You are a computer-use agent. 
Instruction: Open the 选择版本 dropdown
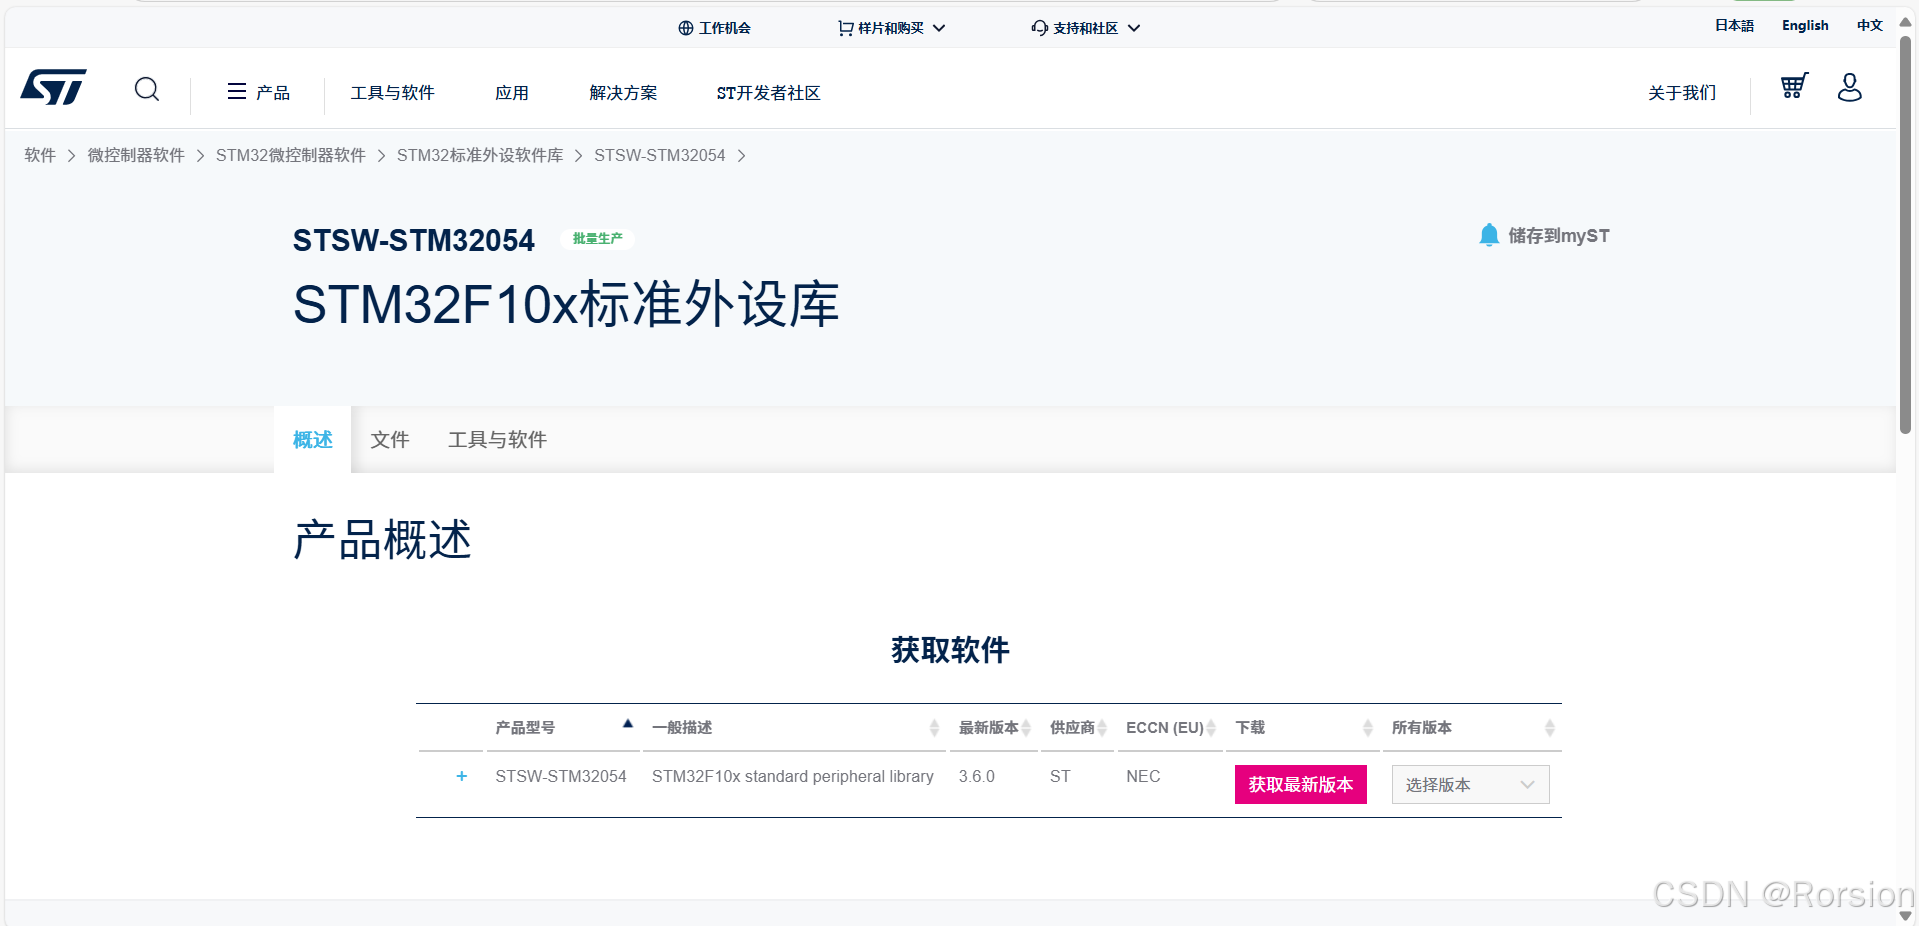(1470, 785)
